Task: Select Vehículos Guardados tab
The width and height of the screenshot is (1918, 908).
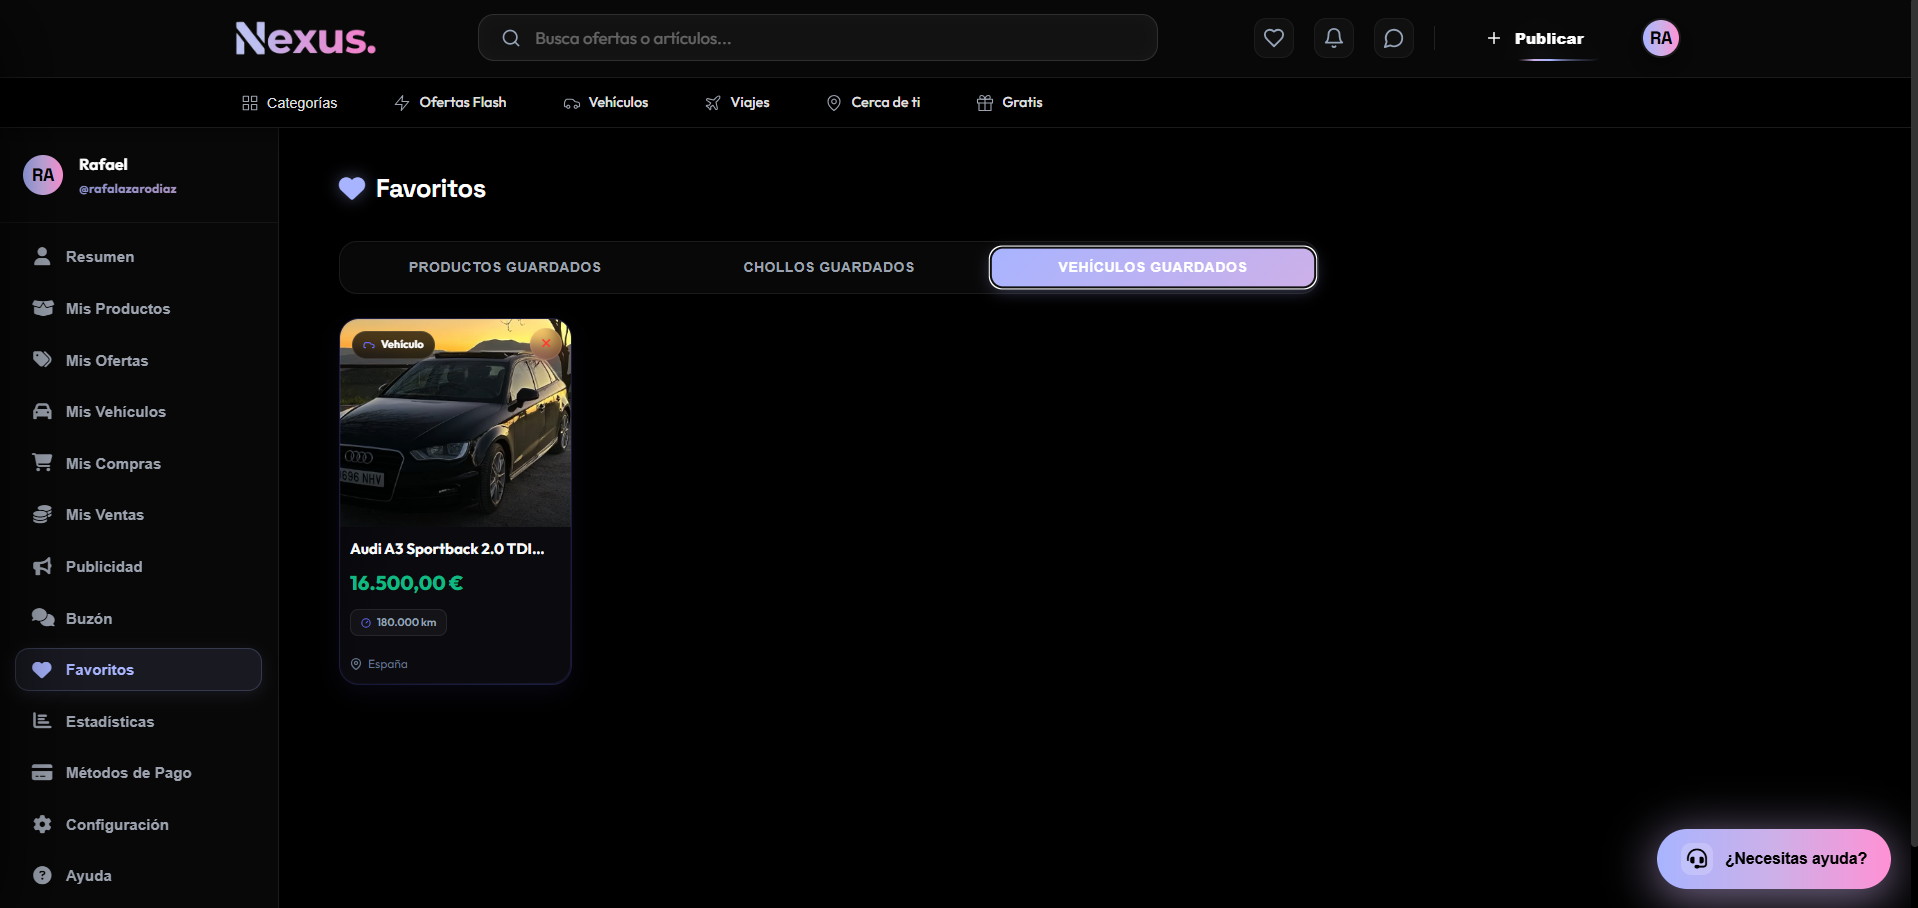Action: tap(1152, 267)
